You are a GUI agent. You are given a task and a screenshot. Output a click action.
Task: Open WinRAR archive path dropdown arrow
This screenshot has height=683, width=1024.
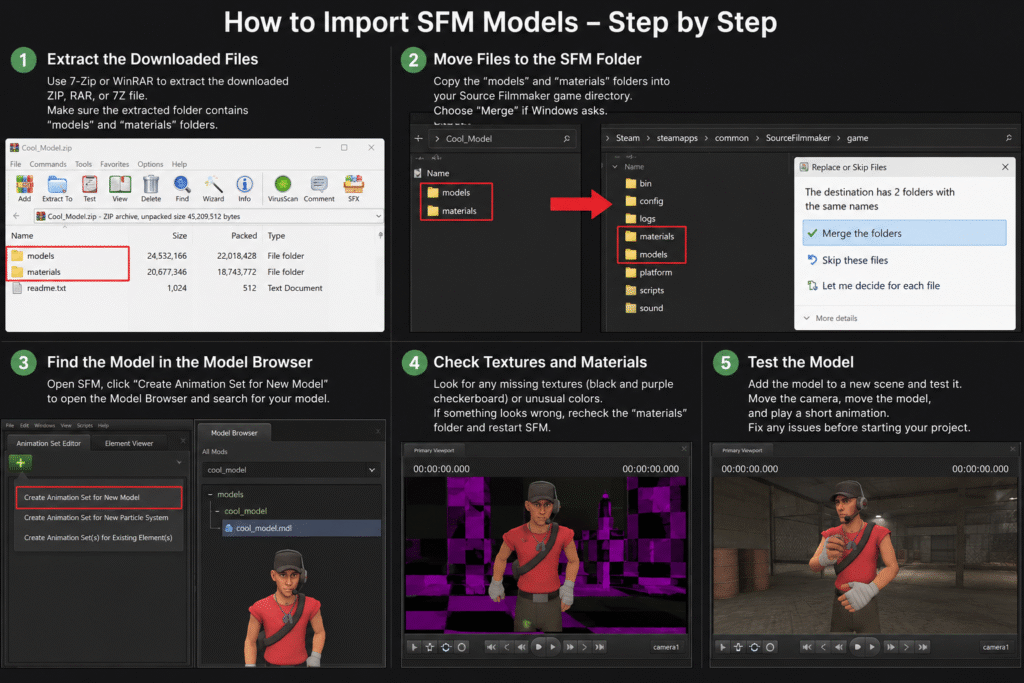pyautogui.click(x=378, y=216)
